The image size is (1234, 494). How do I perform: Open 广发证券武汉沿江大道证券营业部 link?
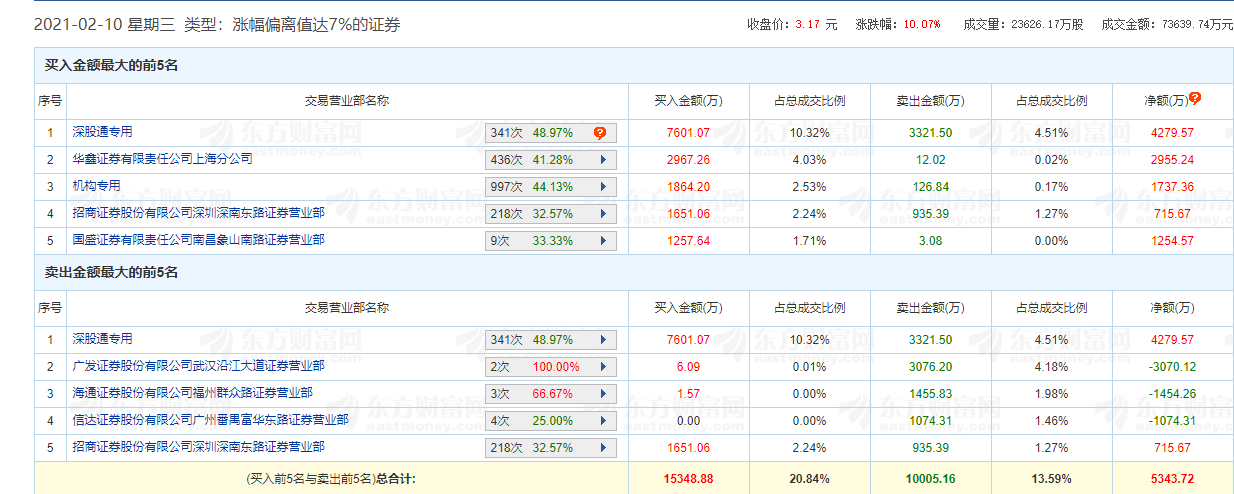198,366
